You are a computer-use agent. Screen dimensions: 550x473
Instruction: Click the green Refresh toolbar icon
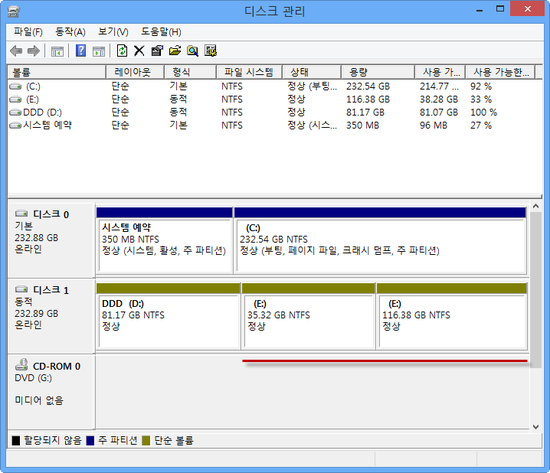pyautogui.click(x=122, y=51)
